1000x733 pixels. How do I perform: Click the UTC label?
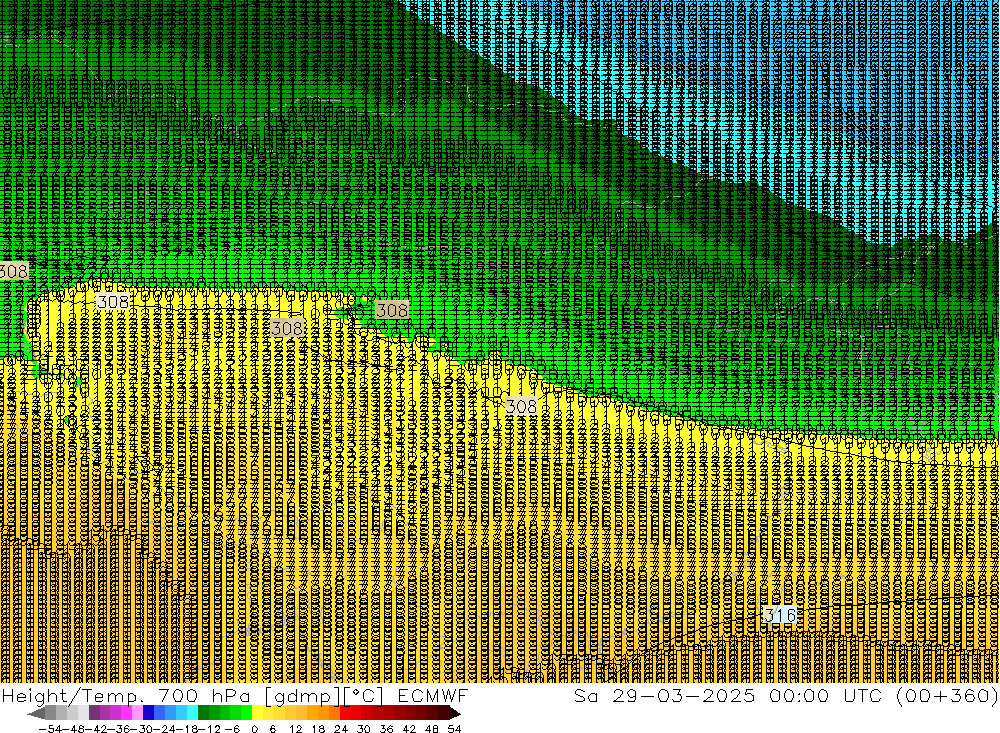click(x=863, y=695)
